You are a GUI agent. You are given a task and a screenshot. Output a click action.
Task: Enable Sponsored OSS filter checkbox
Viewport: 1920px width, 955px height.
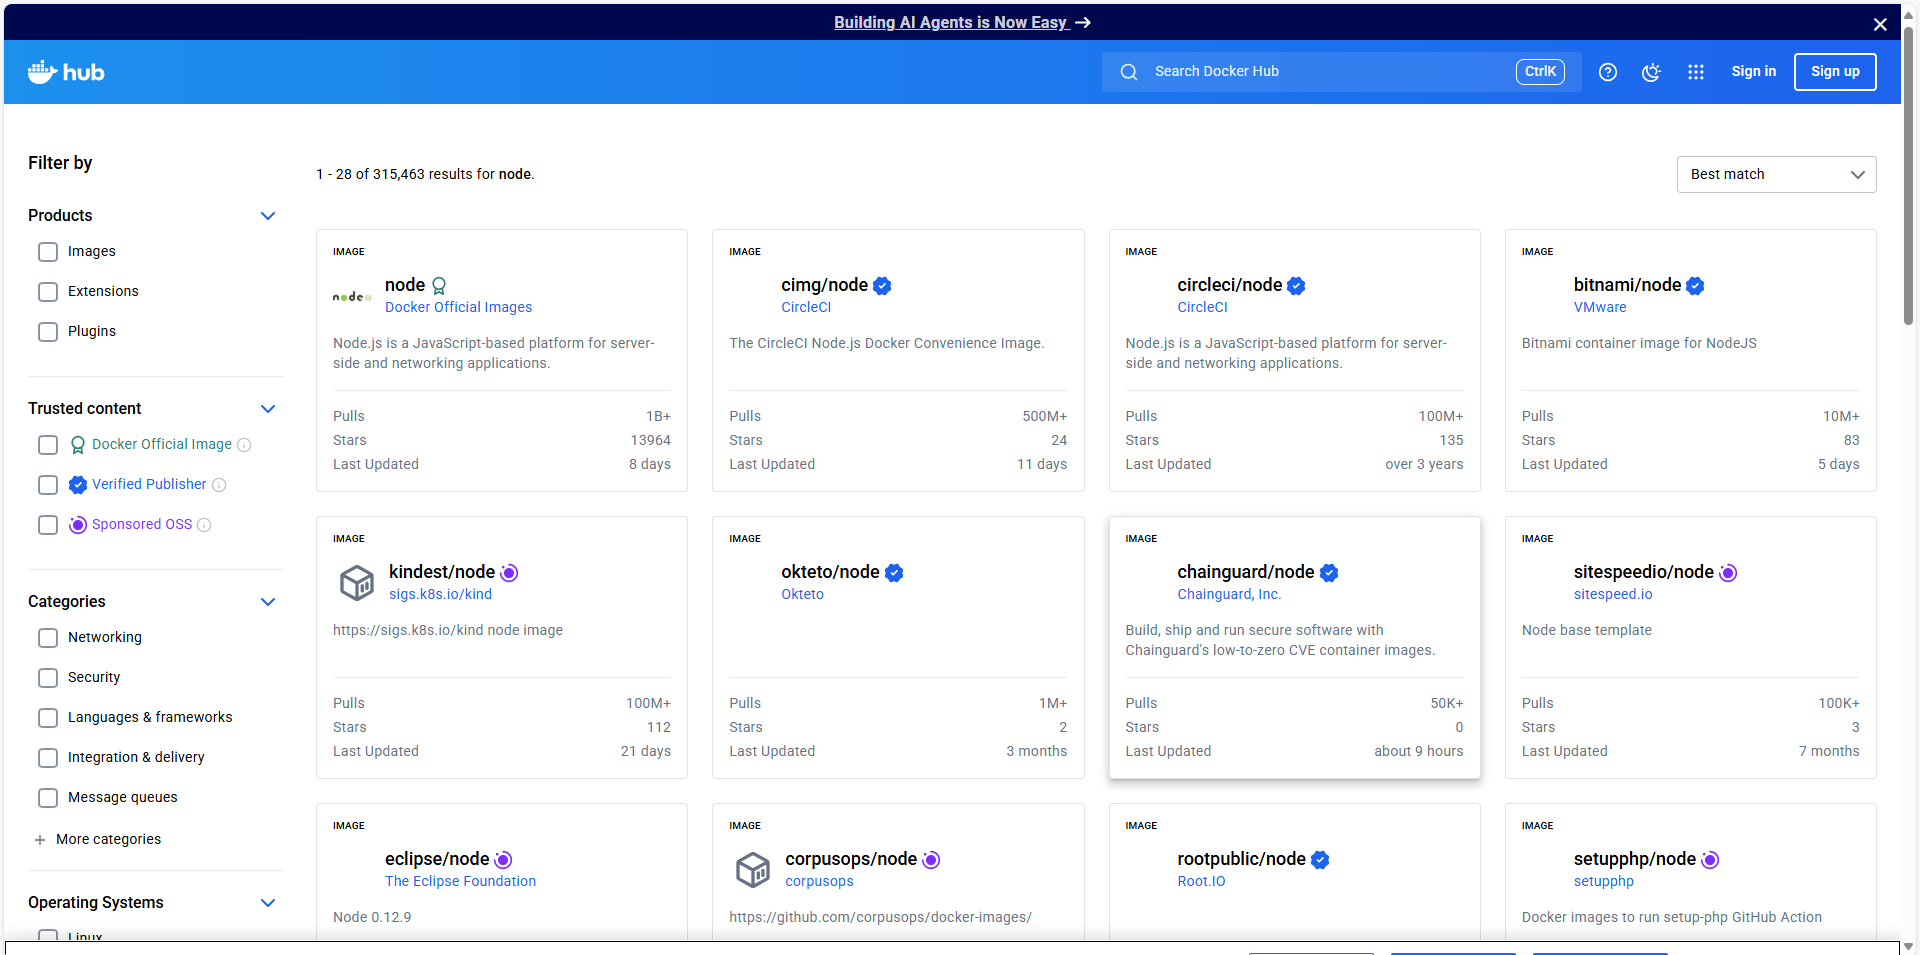48,525
